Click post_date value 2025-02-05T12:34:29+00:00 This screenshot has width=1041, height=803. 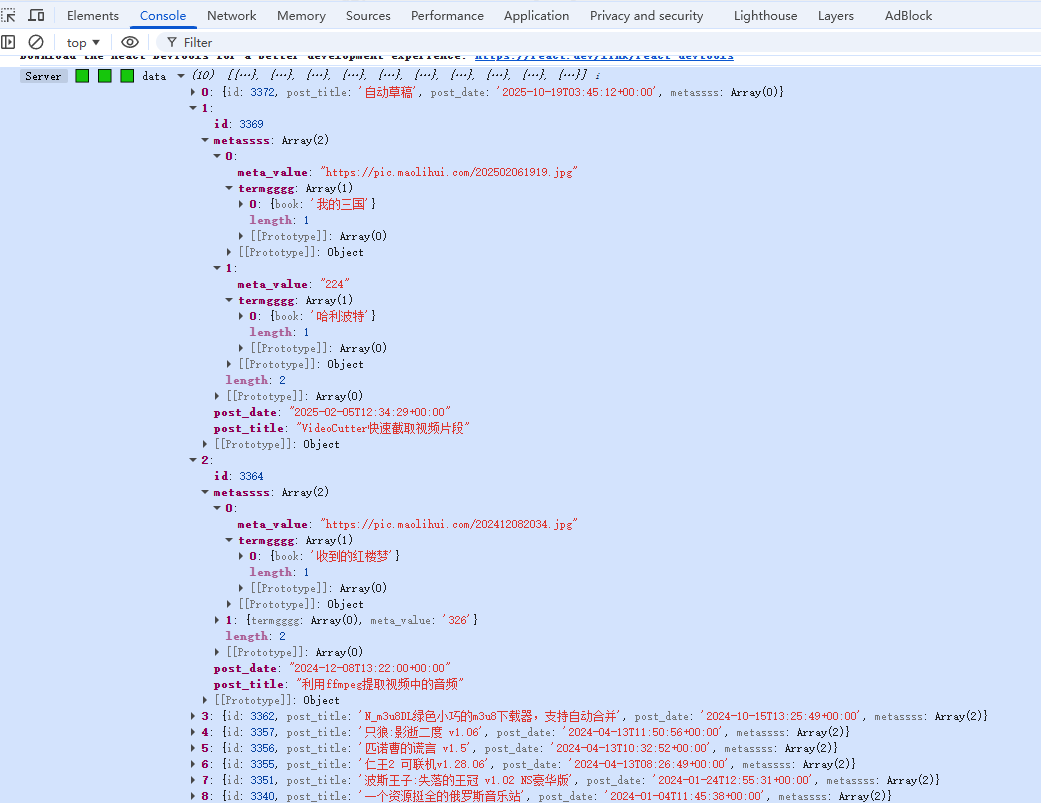point(370,412)
